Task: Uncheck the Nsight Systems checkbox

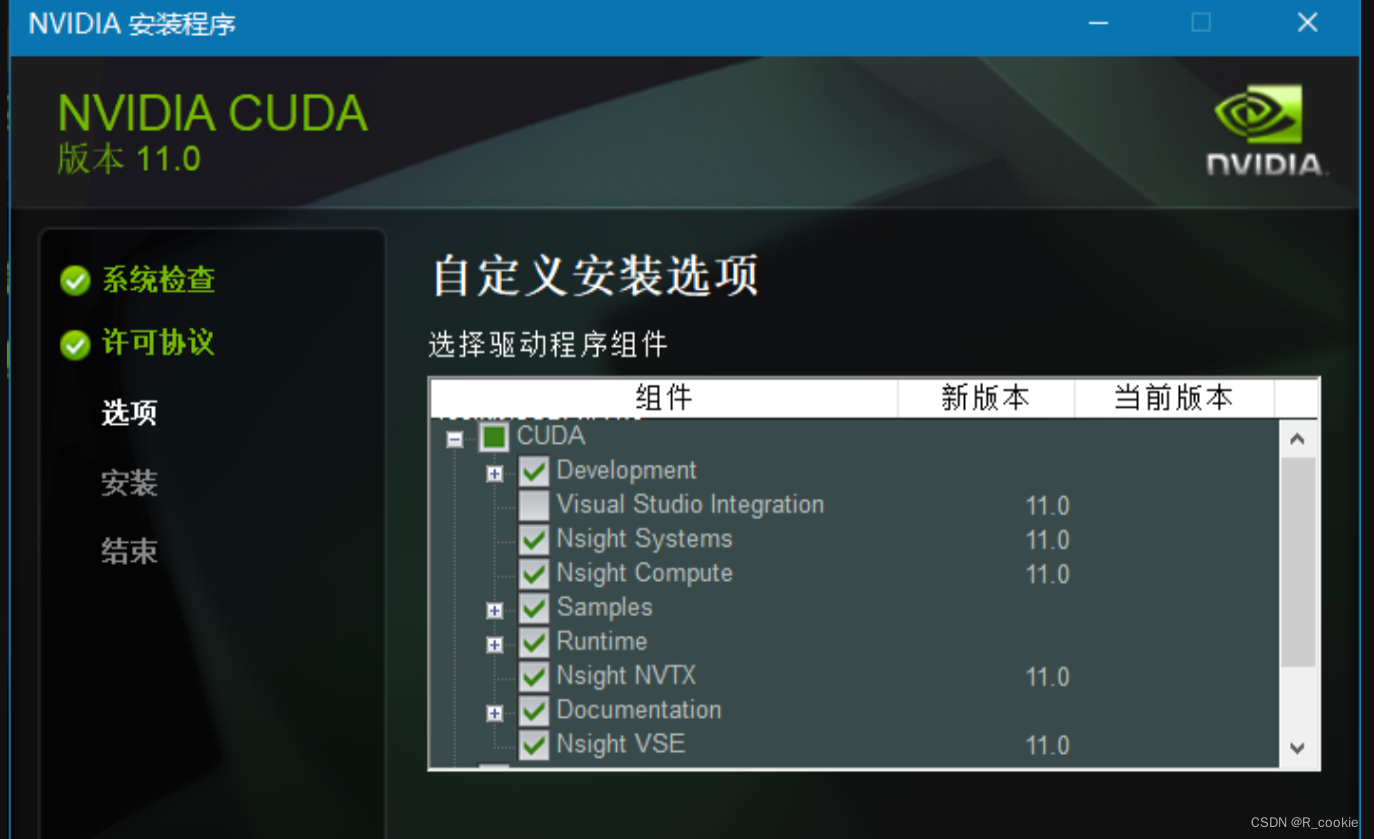Action: coord(534,539)
